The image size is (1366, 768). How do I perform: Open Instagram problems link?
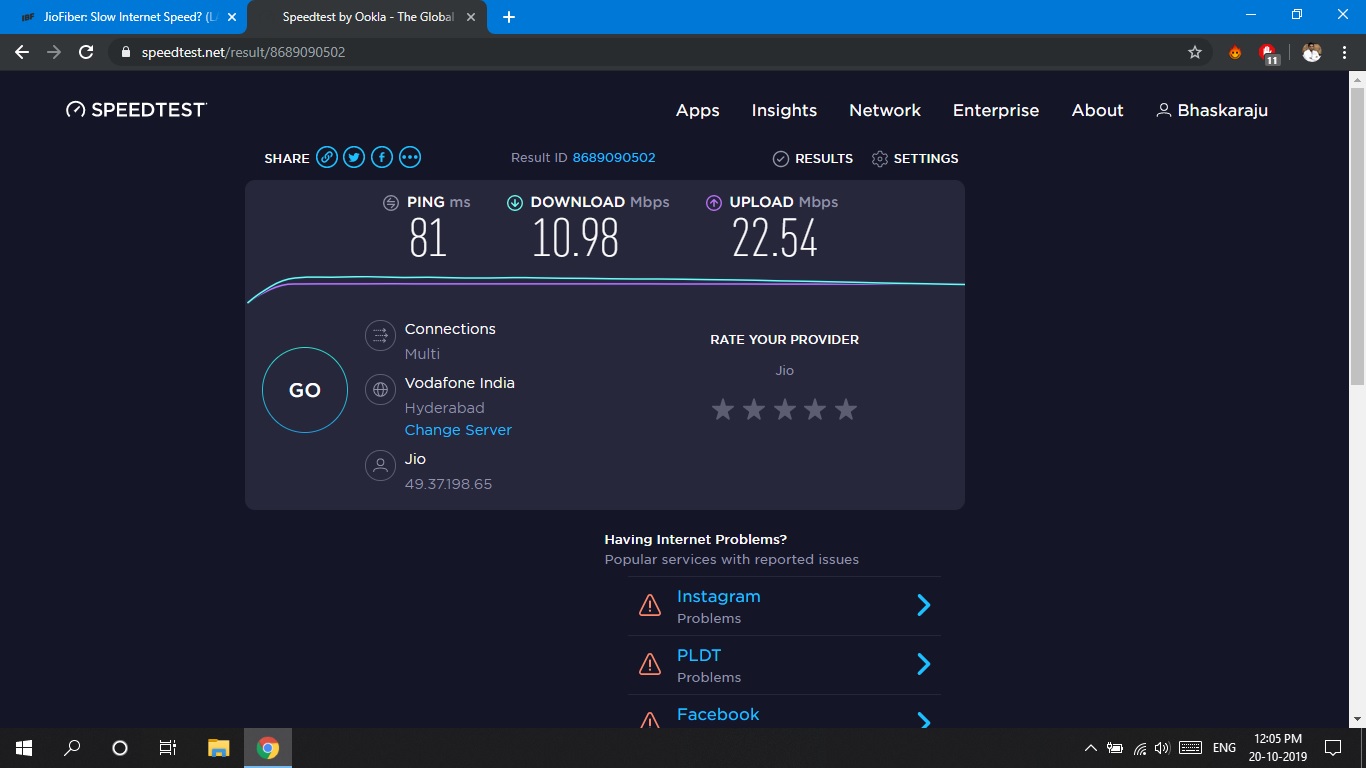[718, 596]
